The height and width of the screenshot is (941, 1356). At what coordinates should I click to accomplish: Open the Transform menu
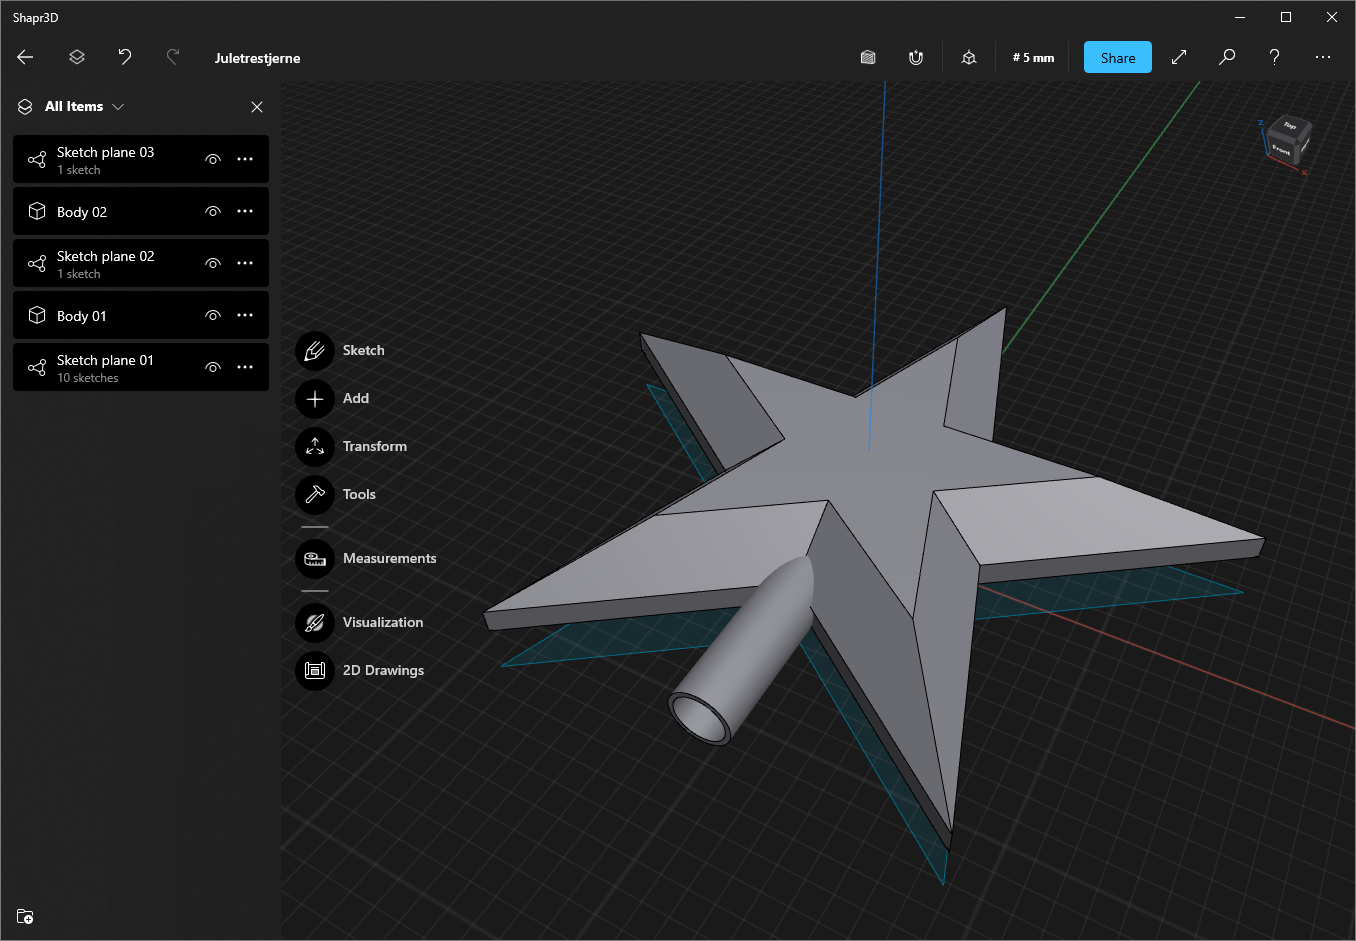[315, 447]
